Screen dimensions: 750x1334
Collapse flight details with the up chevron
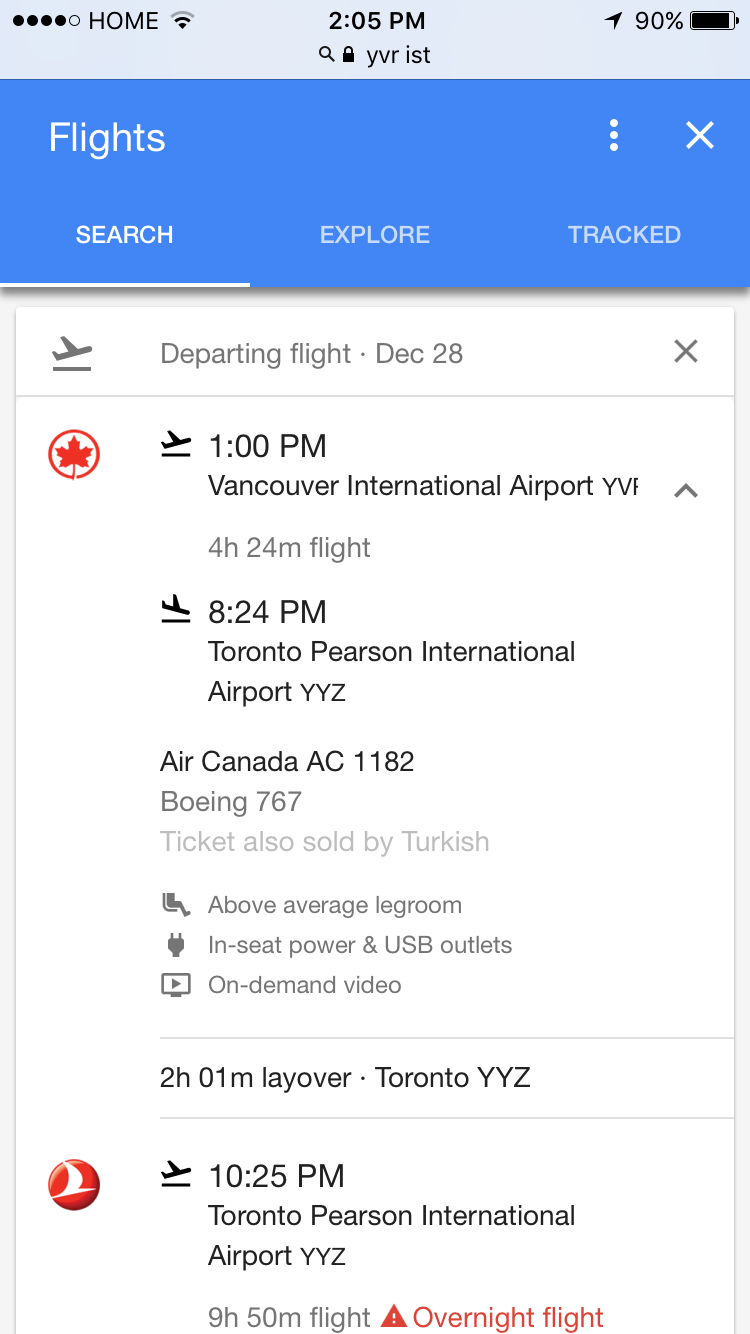point(686,490)
